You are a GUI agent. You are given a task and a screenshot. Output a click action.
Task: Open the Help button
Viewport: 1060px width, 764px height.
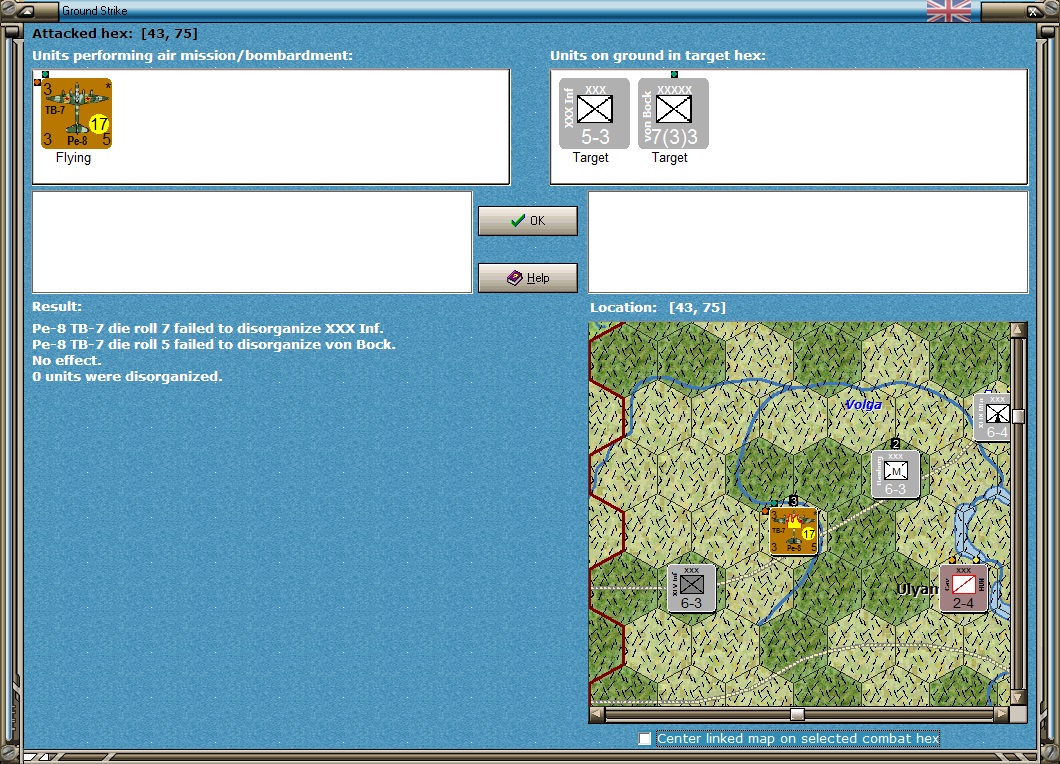(528, 278)
